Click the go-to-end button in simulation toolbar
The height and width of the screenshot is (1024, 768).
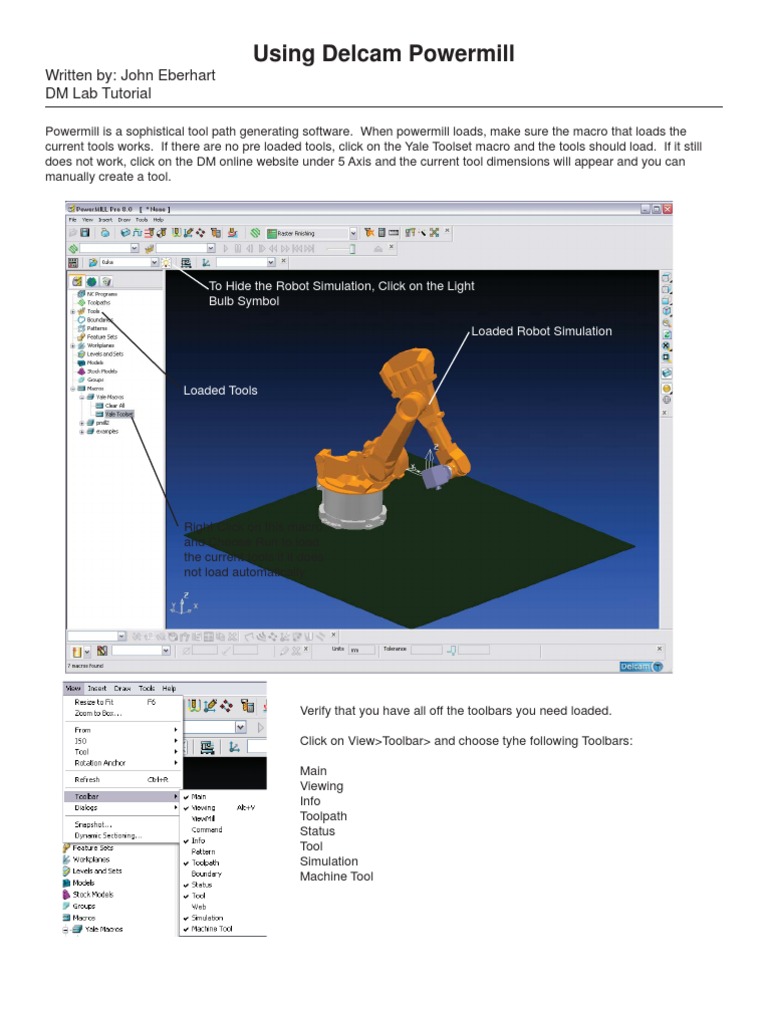(310, 248)
